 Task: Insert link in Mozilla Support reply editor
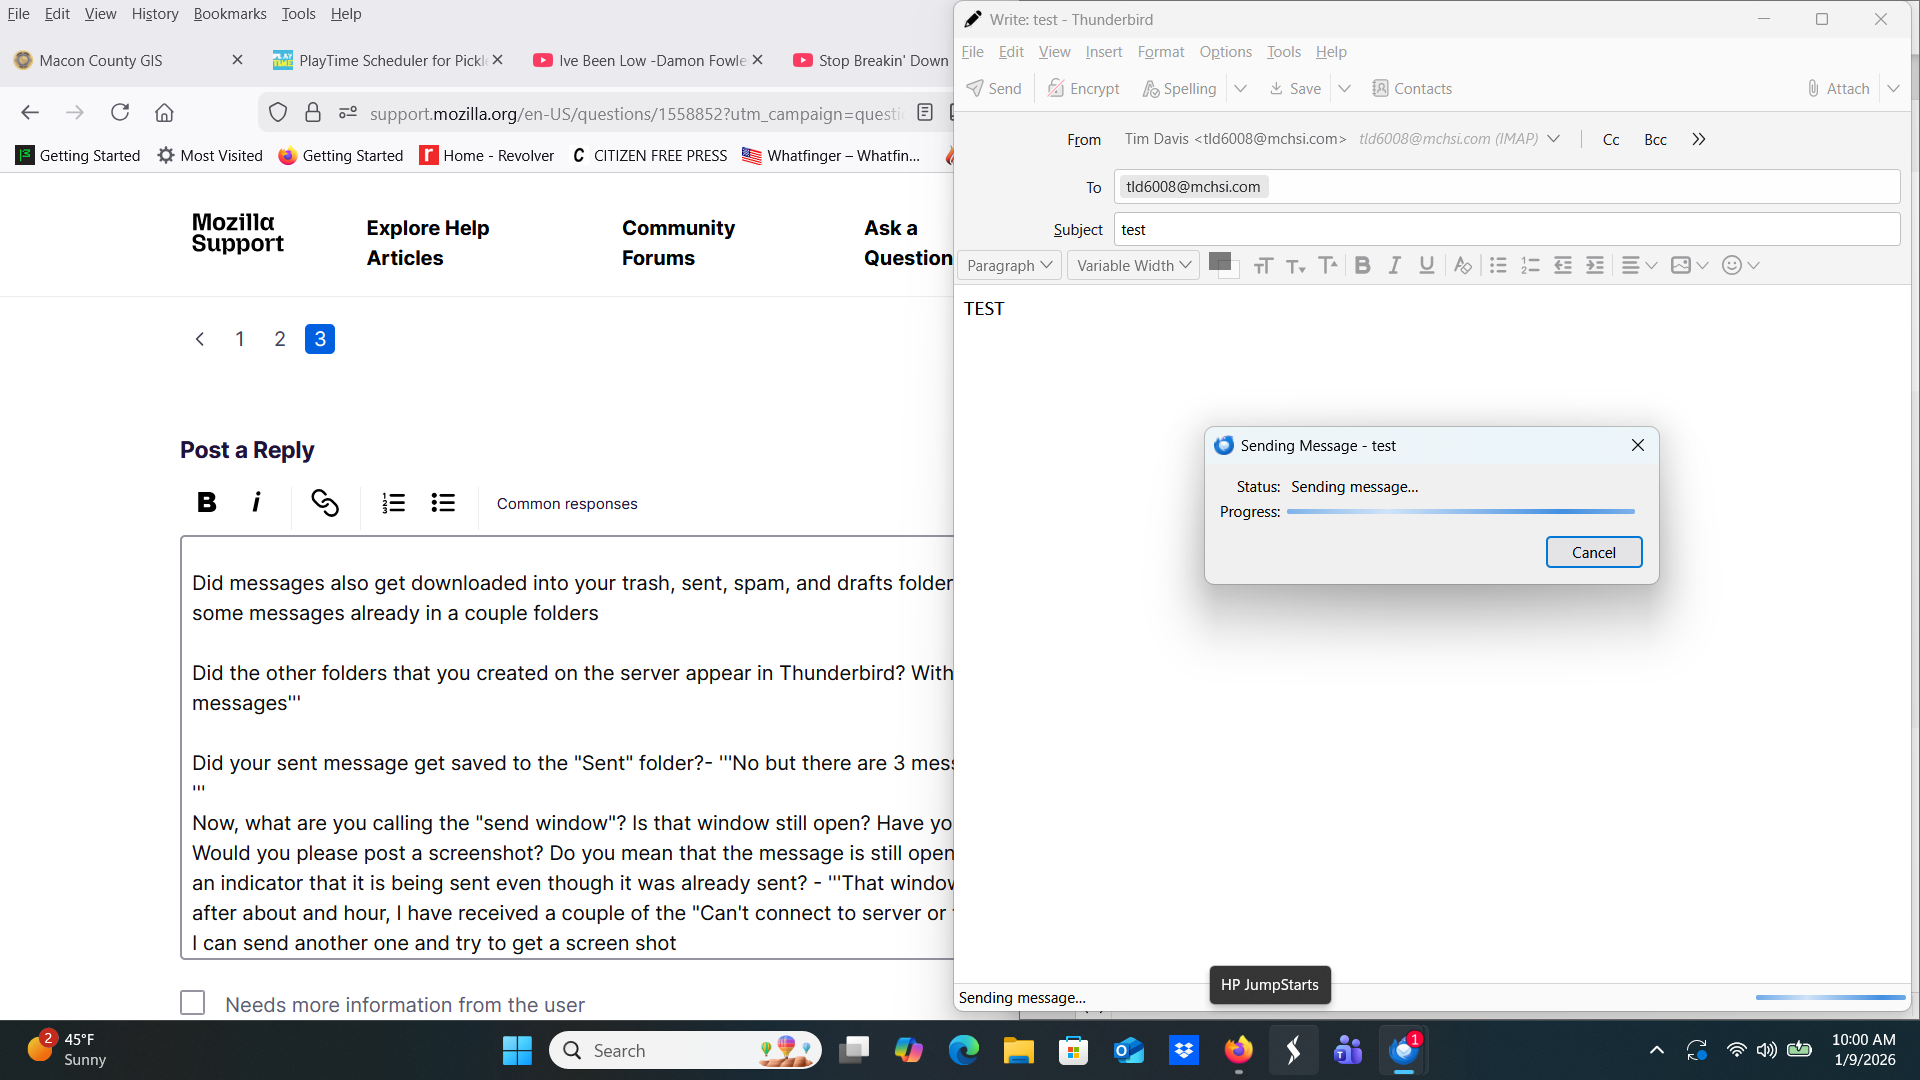[x=324, y=503]
